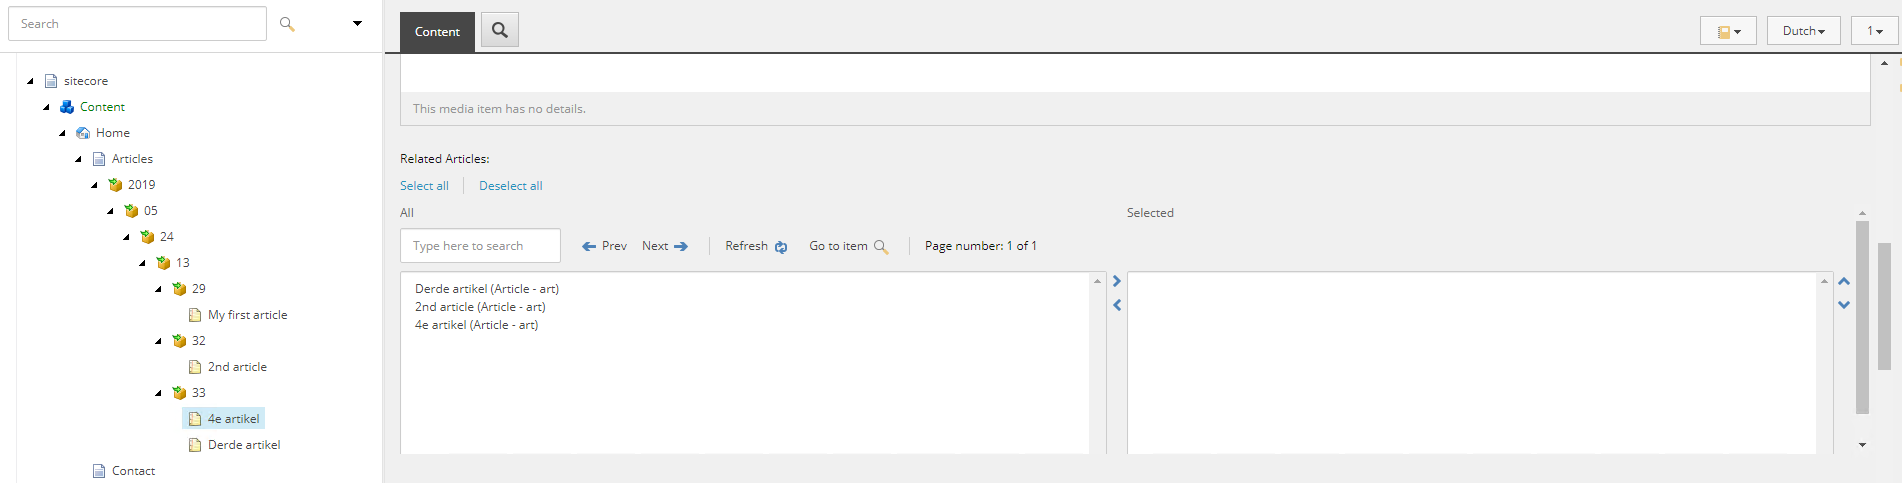Click the 2nd article page icon in tree
Image resolution: width=1902 pixels, height=483 pixels.
[195, 367]
